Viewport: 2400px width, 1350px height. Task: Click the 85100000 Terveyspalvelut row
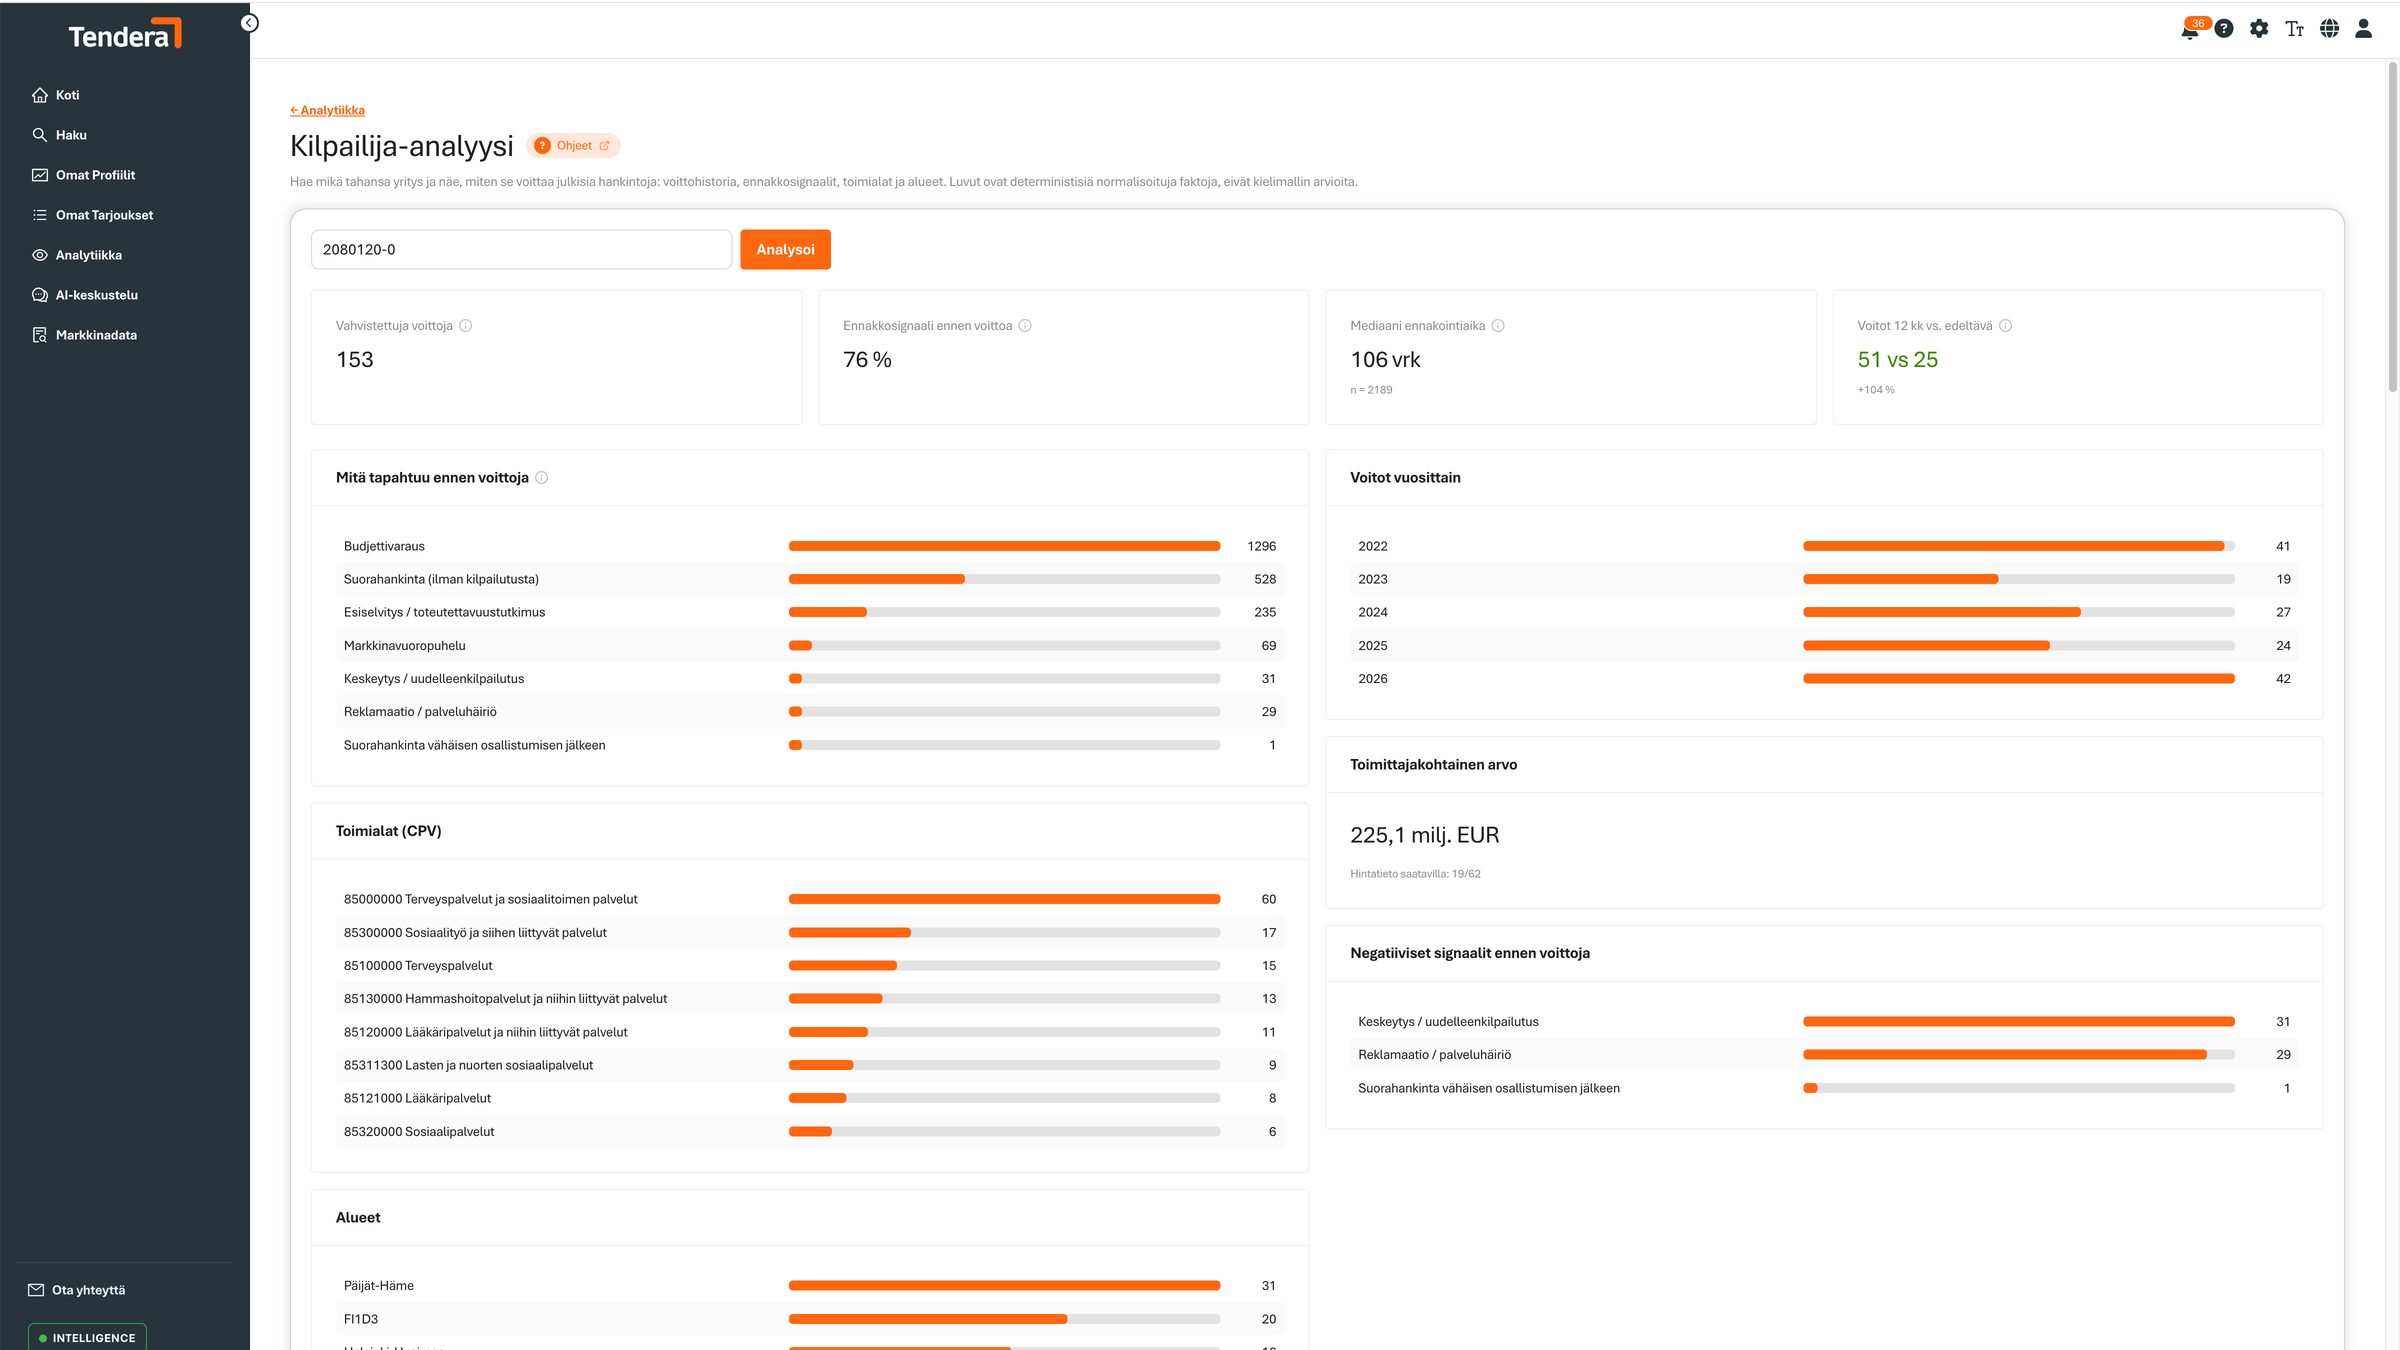[809, 966]
